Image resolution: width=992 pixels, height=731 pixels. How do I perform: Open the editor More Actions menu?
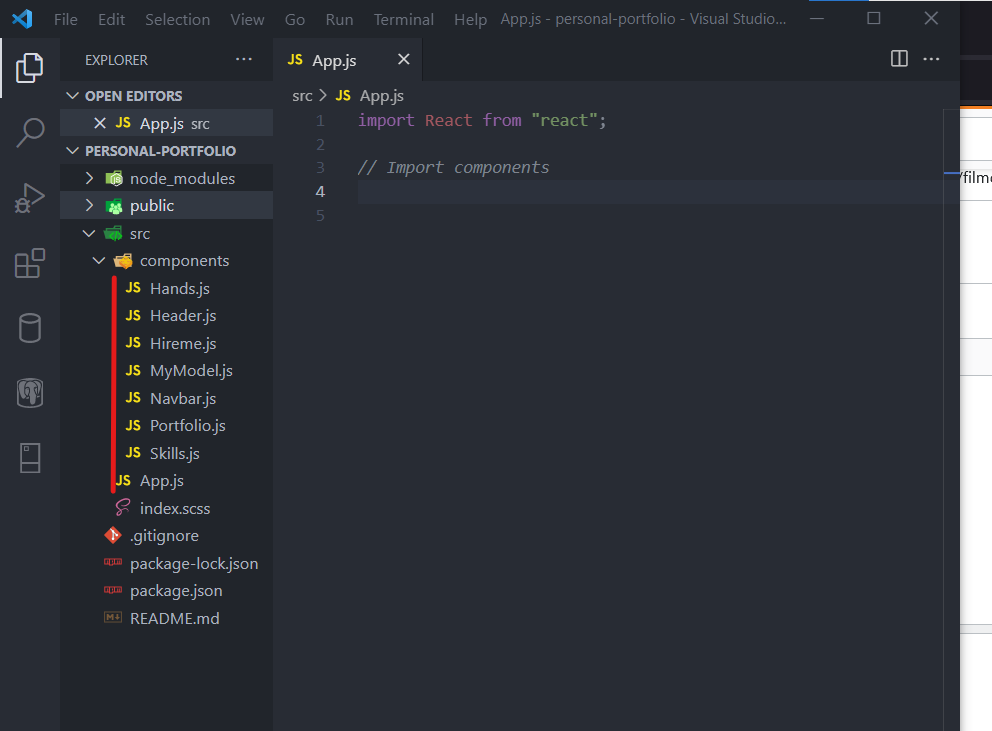coord(931,59)
